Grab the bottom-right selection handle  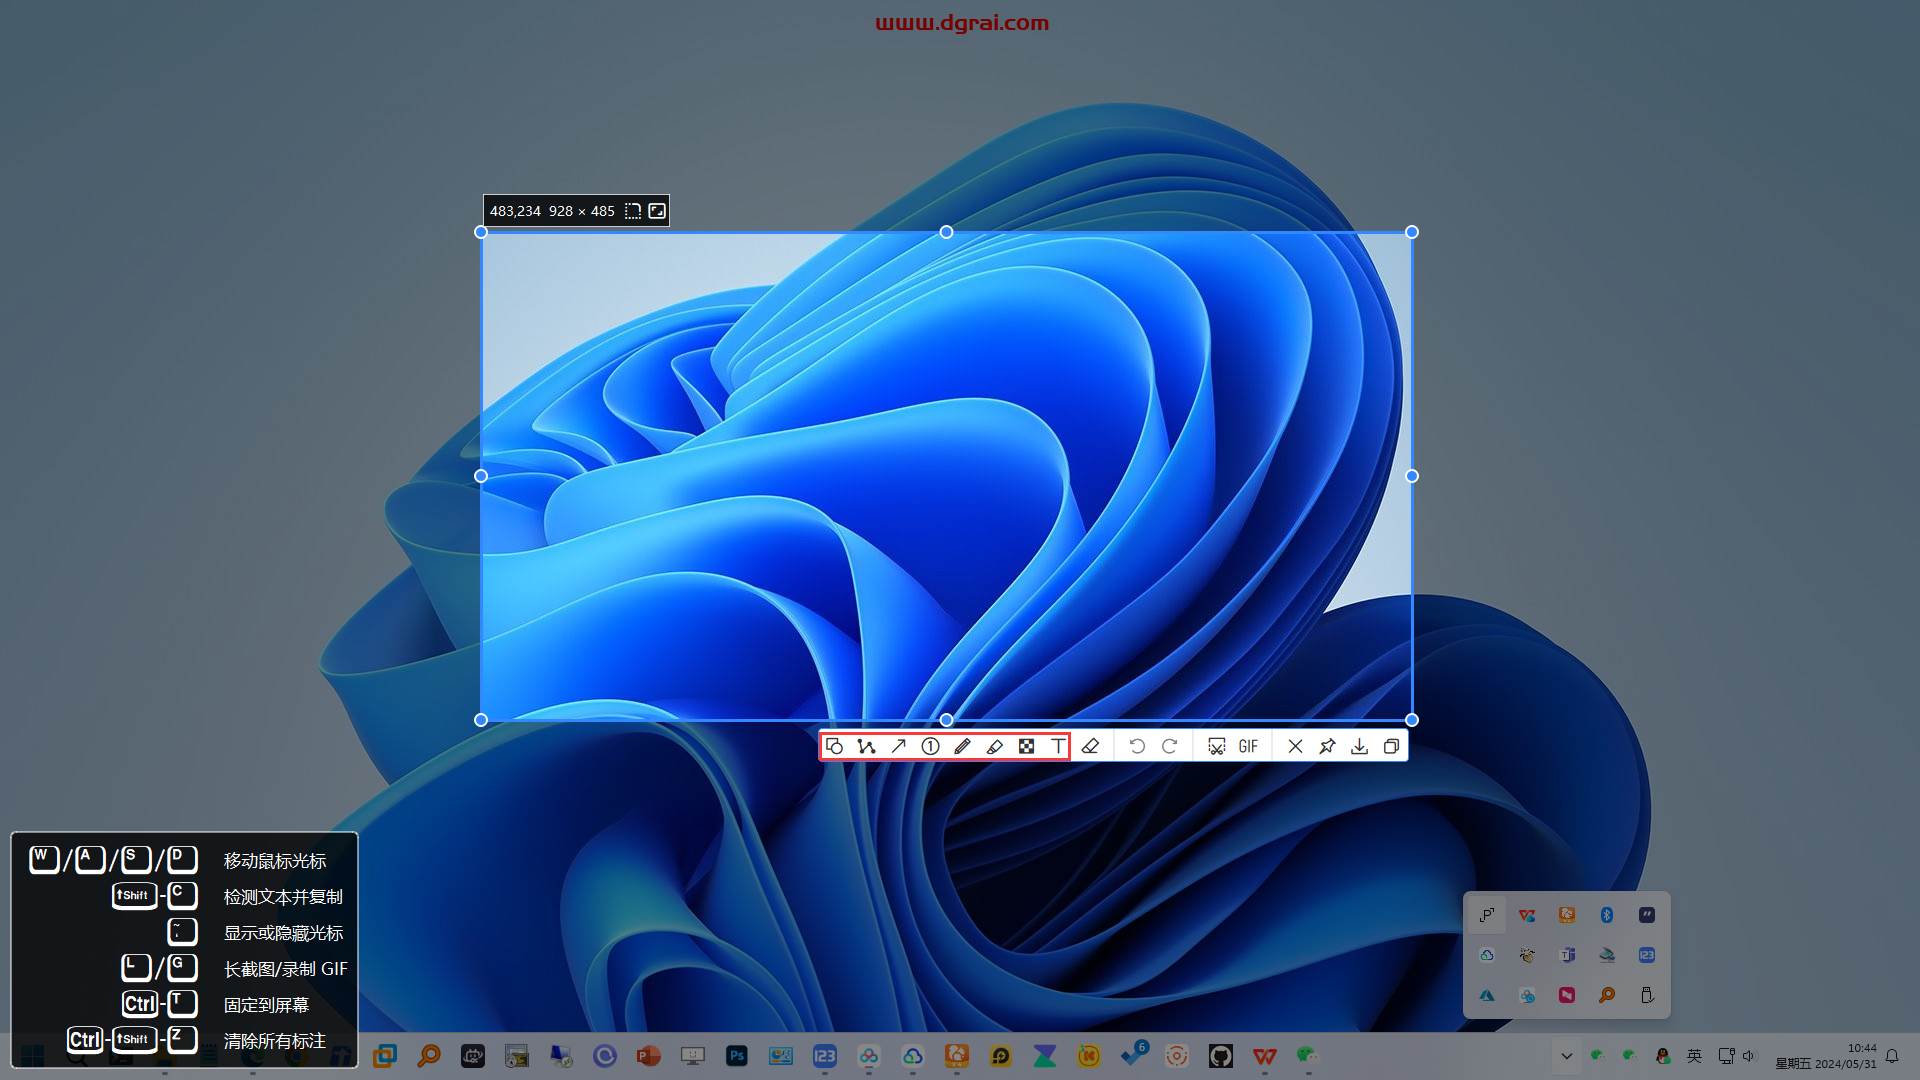pyautogui.click(x=1412, y=720)
